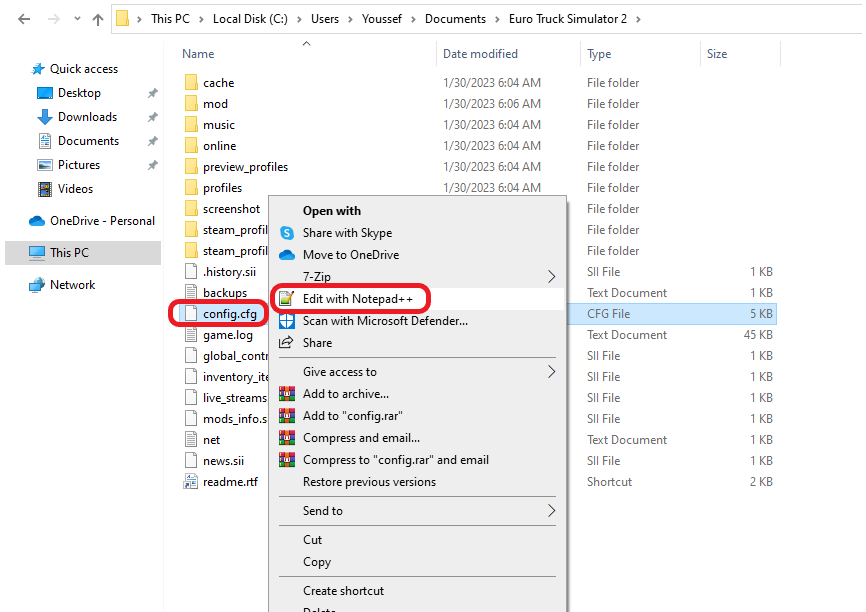Go up one folder level arrow
The image size is (866, 612).
(98, 19)
